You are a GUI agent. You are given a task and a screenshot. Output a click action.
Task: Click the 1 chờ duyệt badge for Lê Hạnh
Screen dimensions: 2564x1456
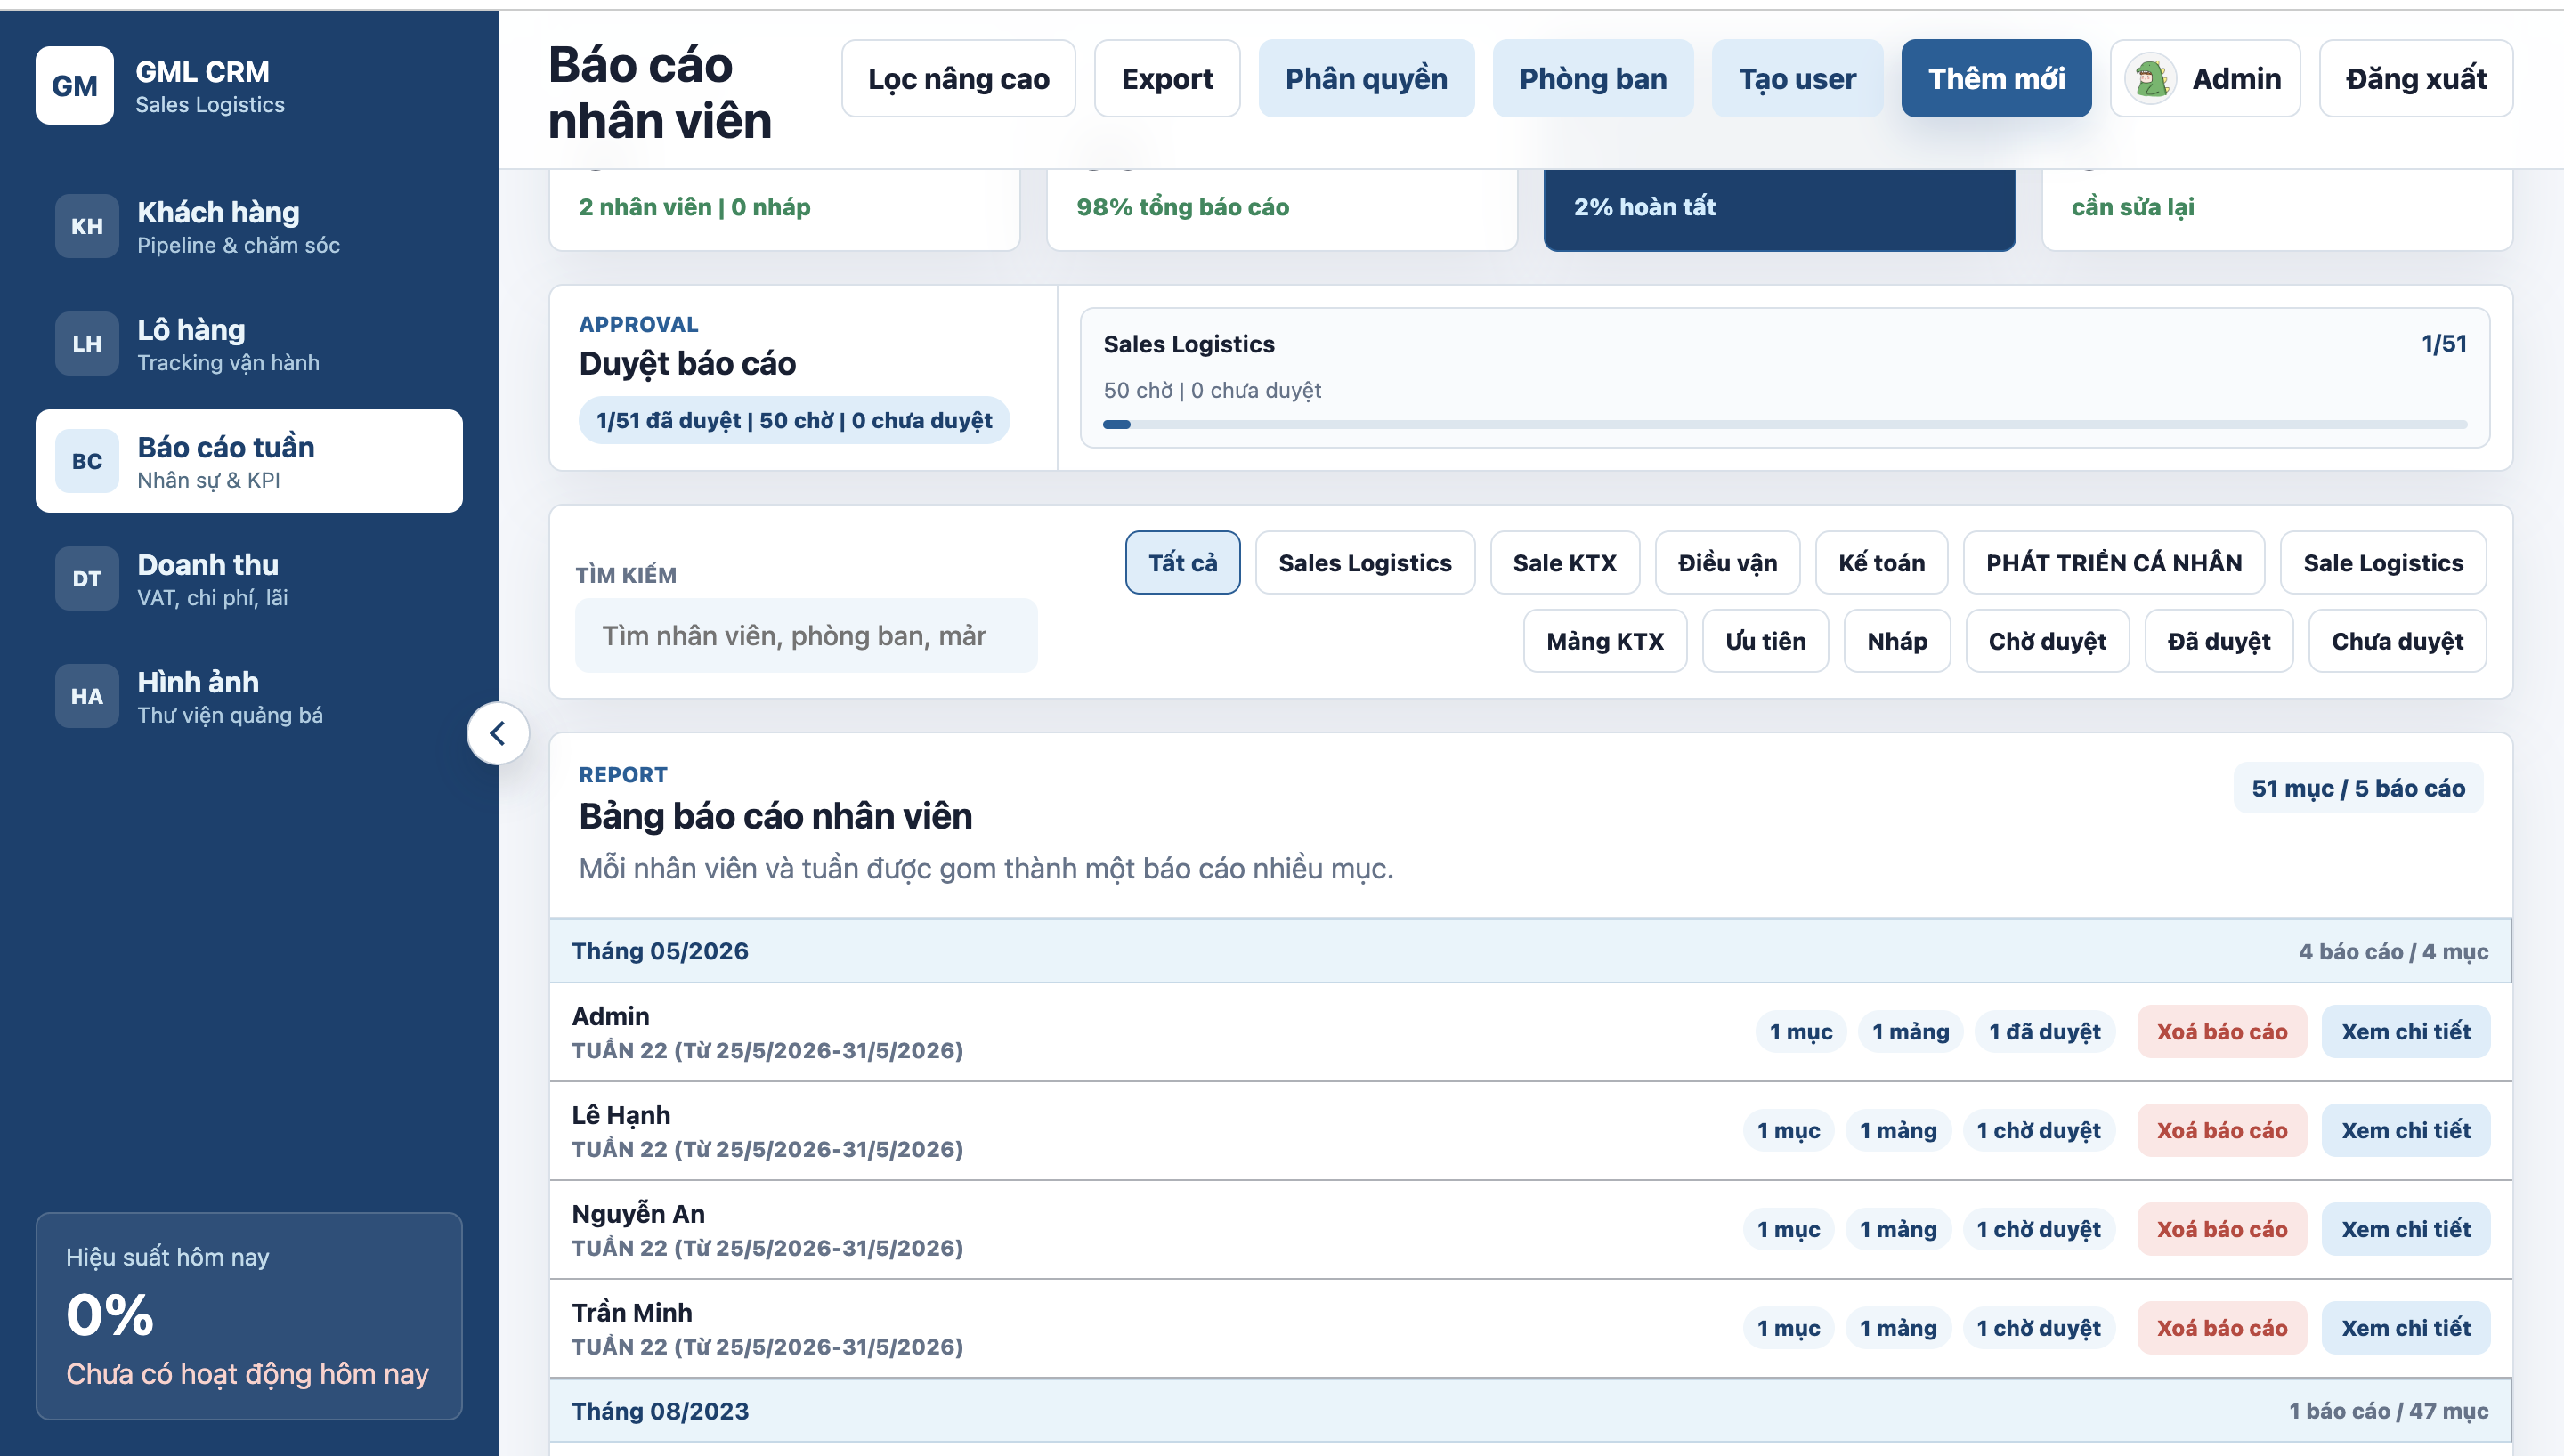pyautogui.click(x=2039, y=1132)
